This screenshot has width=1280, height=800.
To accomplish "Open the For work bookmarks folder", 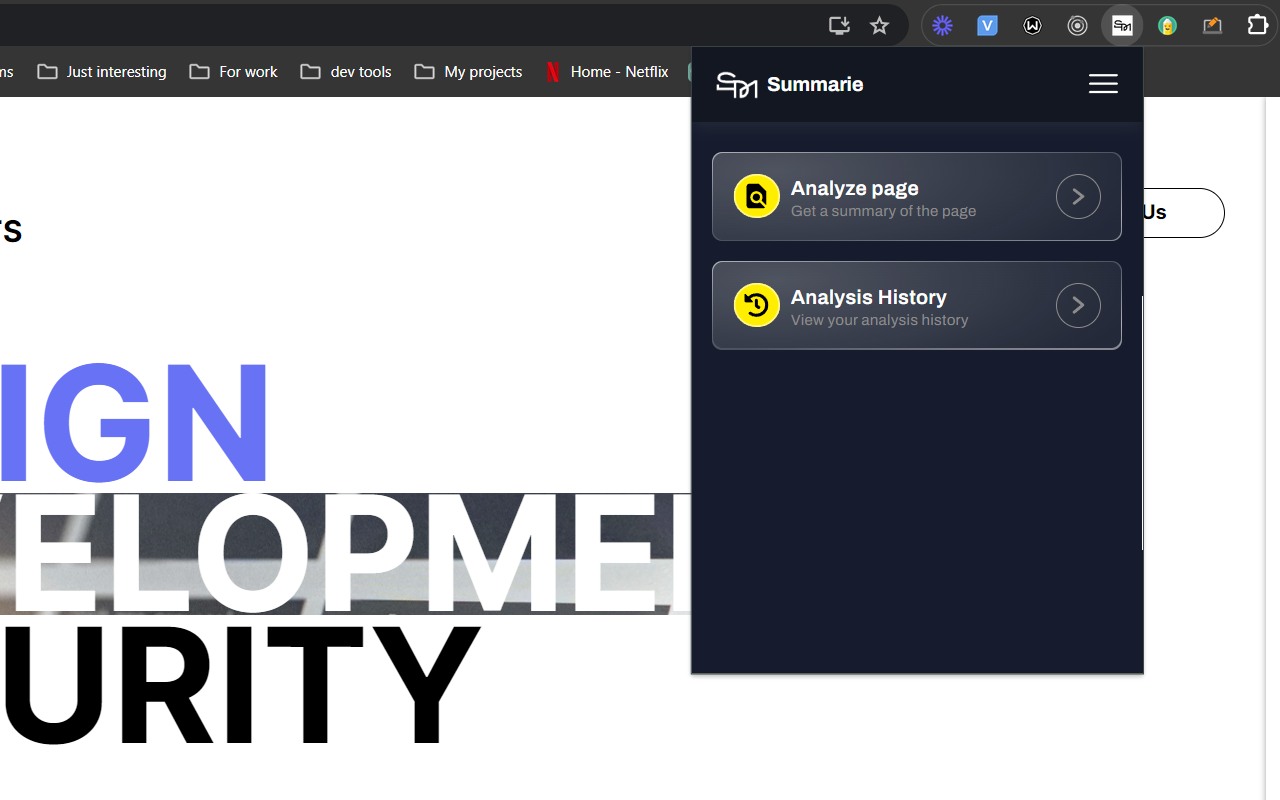I will tap(234, 72).
